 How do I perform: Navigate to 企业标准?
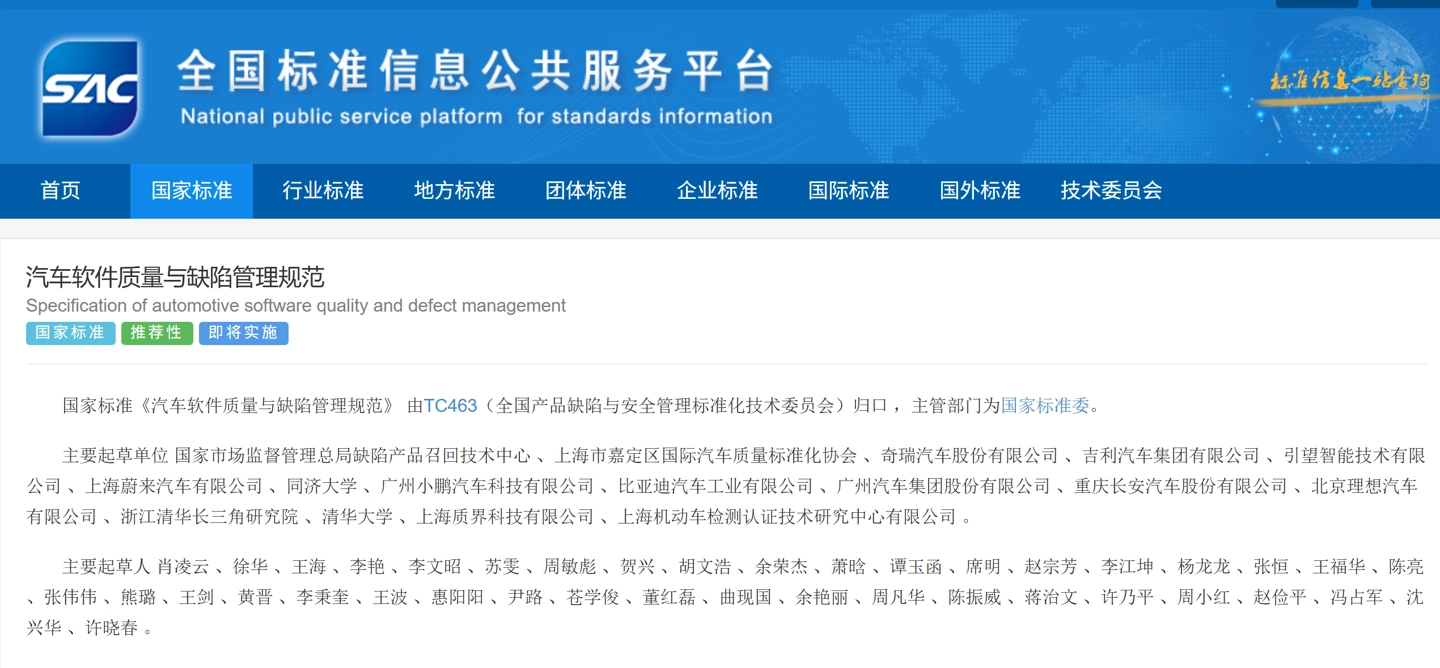tap(717, 191)
